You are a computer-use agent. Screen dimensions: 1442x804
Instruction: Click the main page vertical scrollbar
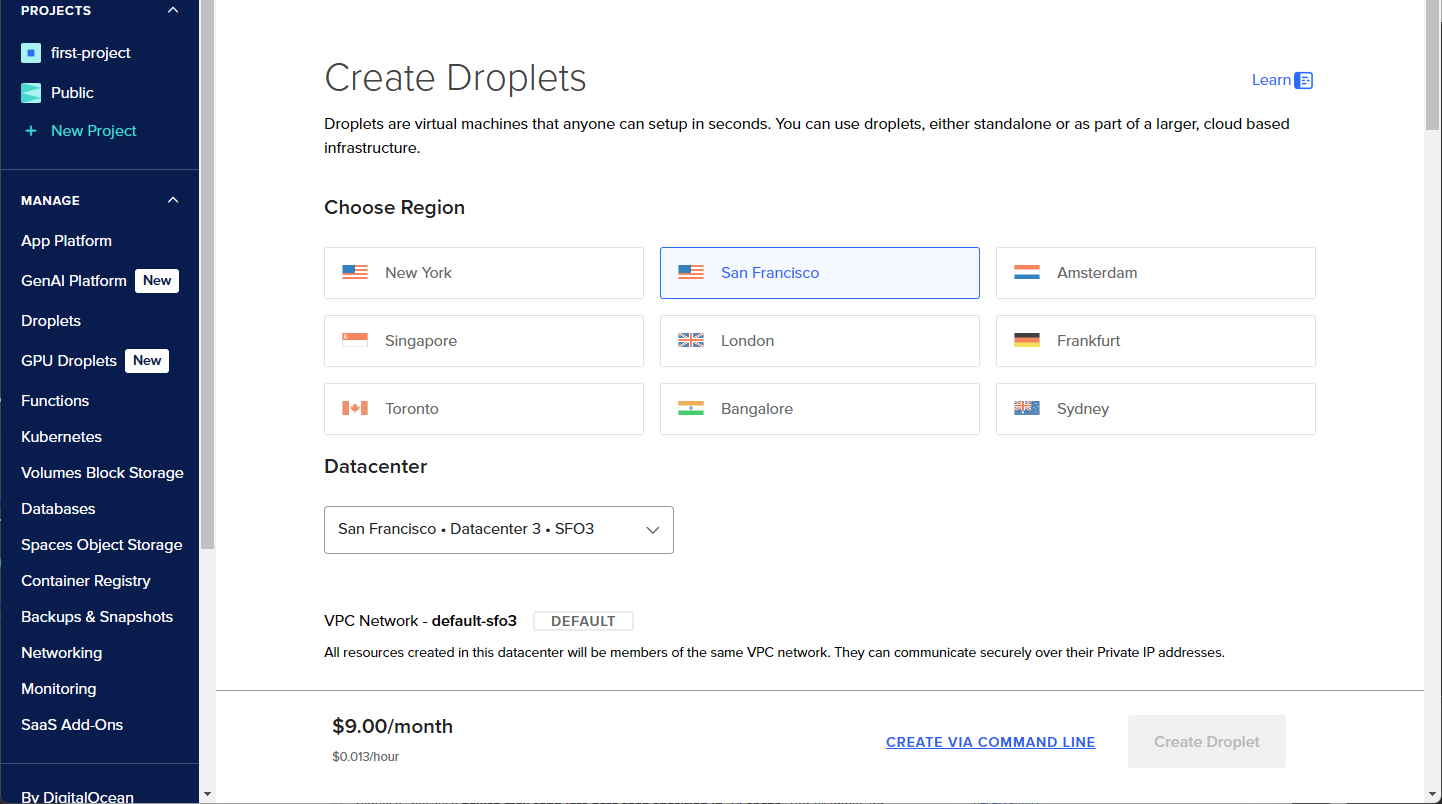1433,65
